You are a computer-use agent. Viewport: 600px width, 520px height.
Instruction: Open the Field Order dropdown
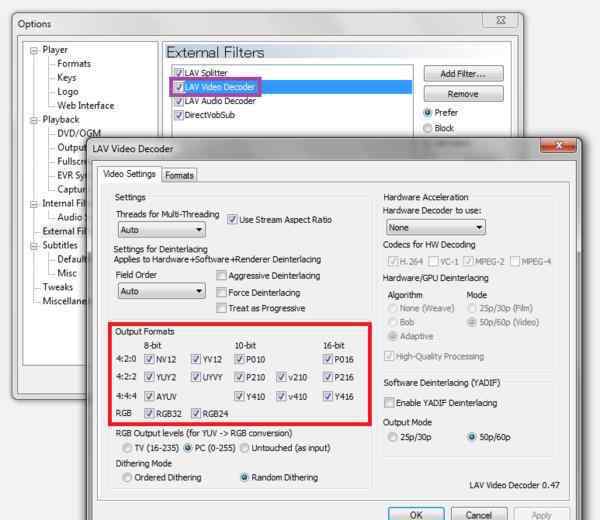[161, 292]
